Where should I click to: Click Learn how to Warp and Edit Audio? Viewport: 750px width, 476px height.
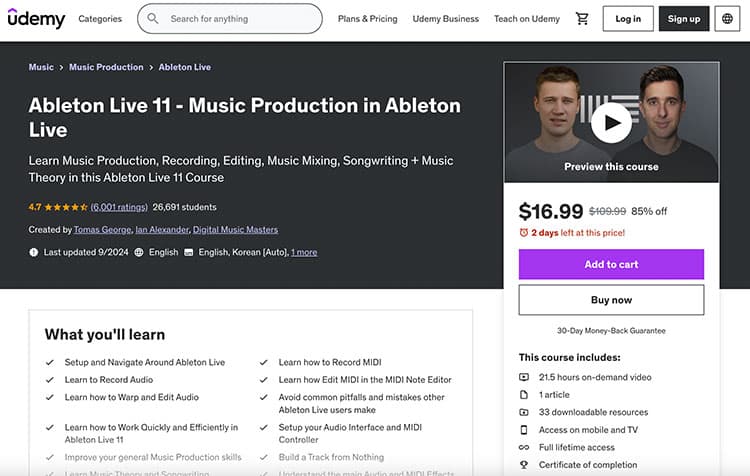pyautogui.click(x=132, y=397)
